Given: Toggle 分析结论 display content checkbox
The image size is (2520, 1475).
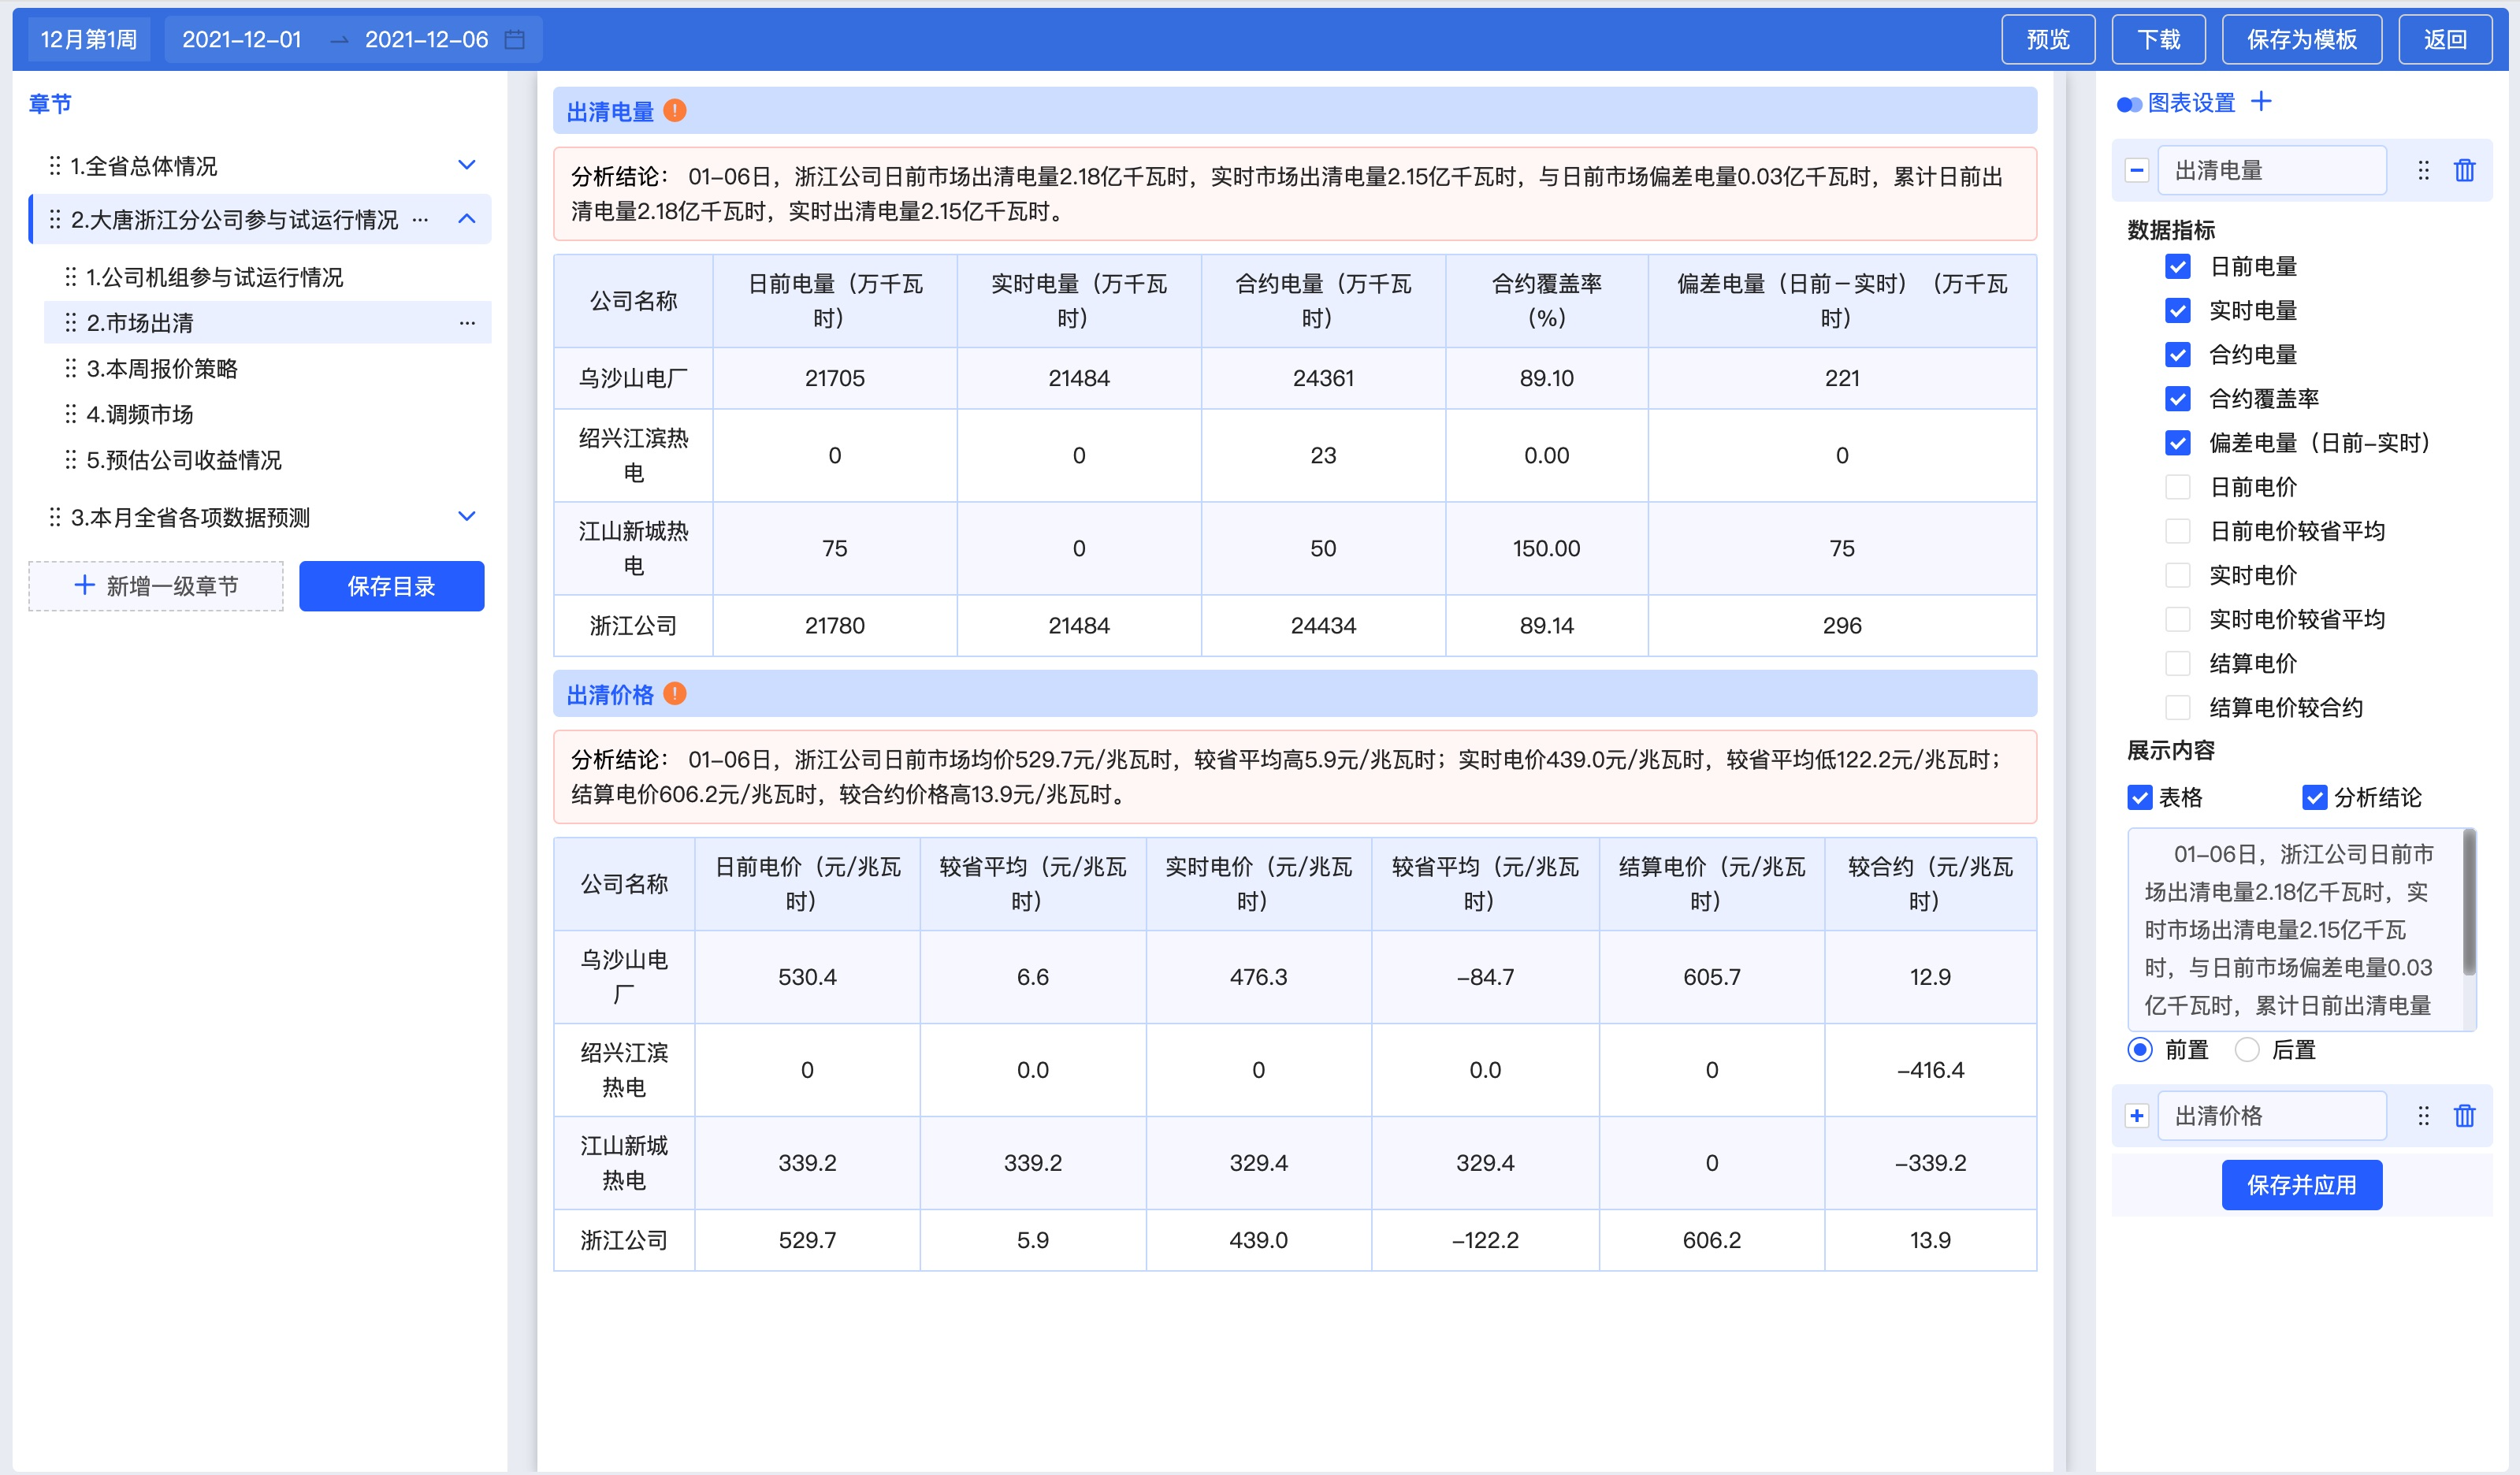Looking at the screenshot, I should click(x=2314, y=797).
